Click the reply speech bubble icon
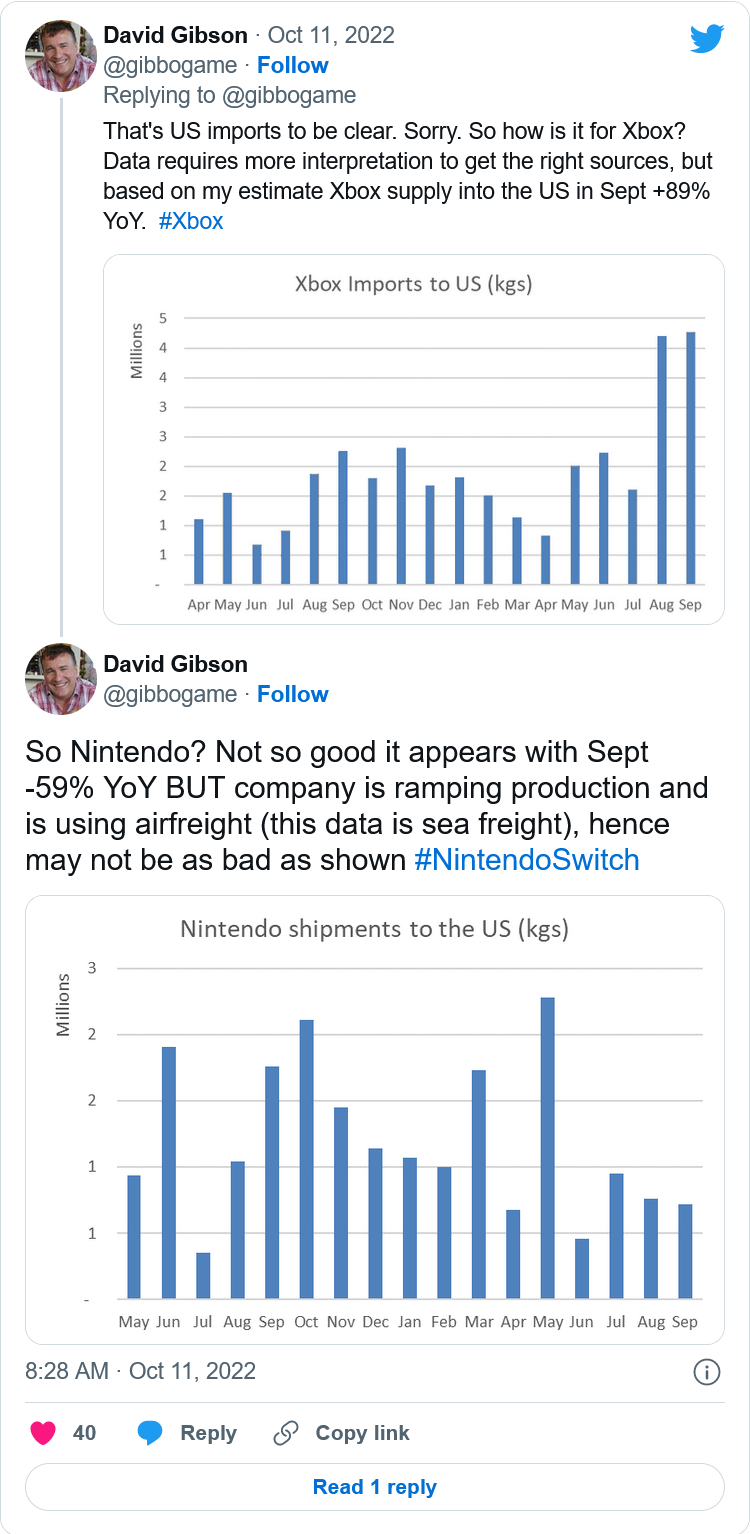750x1534 pixels. [150, 1433]
